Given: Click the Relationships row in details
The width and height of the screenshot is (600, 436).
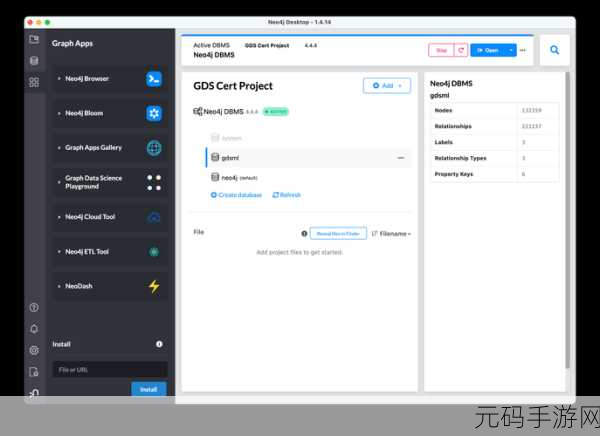Looking at the screenshot, I should tap(494, 126).
